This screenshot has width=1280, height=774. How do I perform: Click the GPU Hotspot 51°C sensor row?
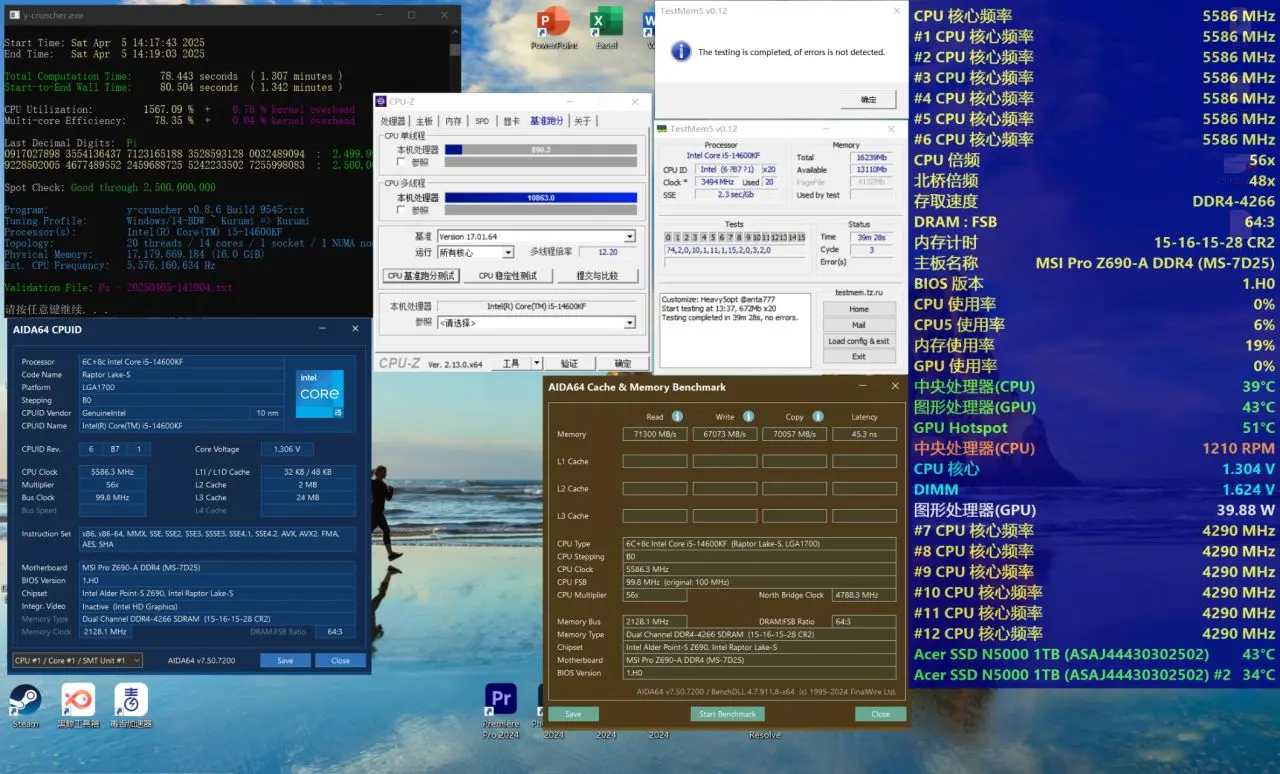(1094, 428)
